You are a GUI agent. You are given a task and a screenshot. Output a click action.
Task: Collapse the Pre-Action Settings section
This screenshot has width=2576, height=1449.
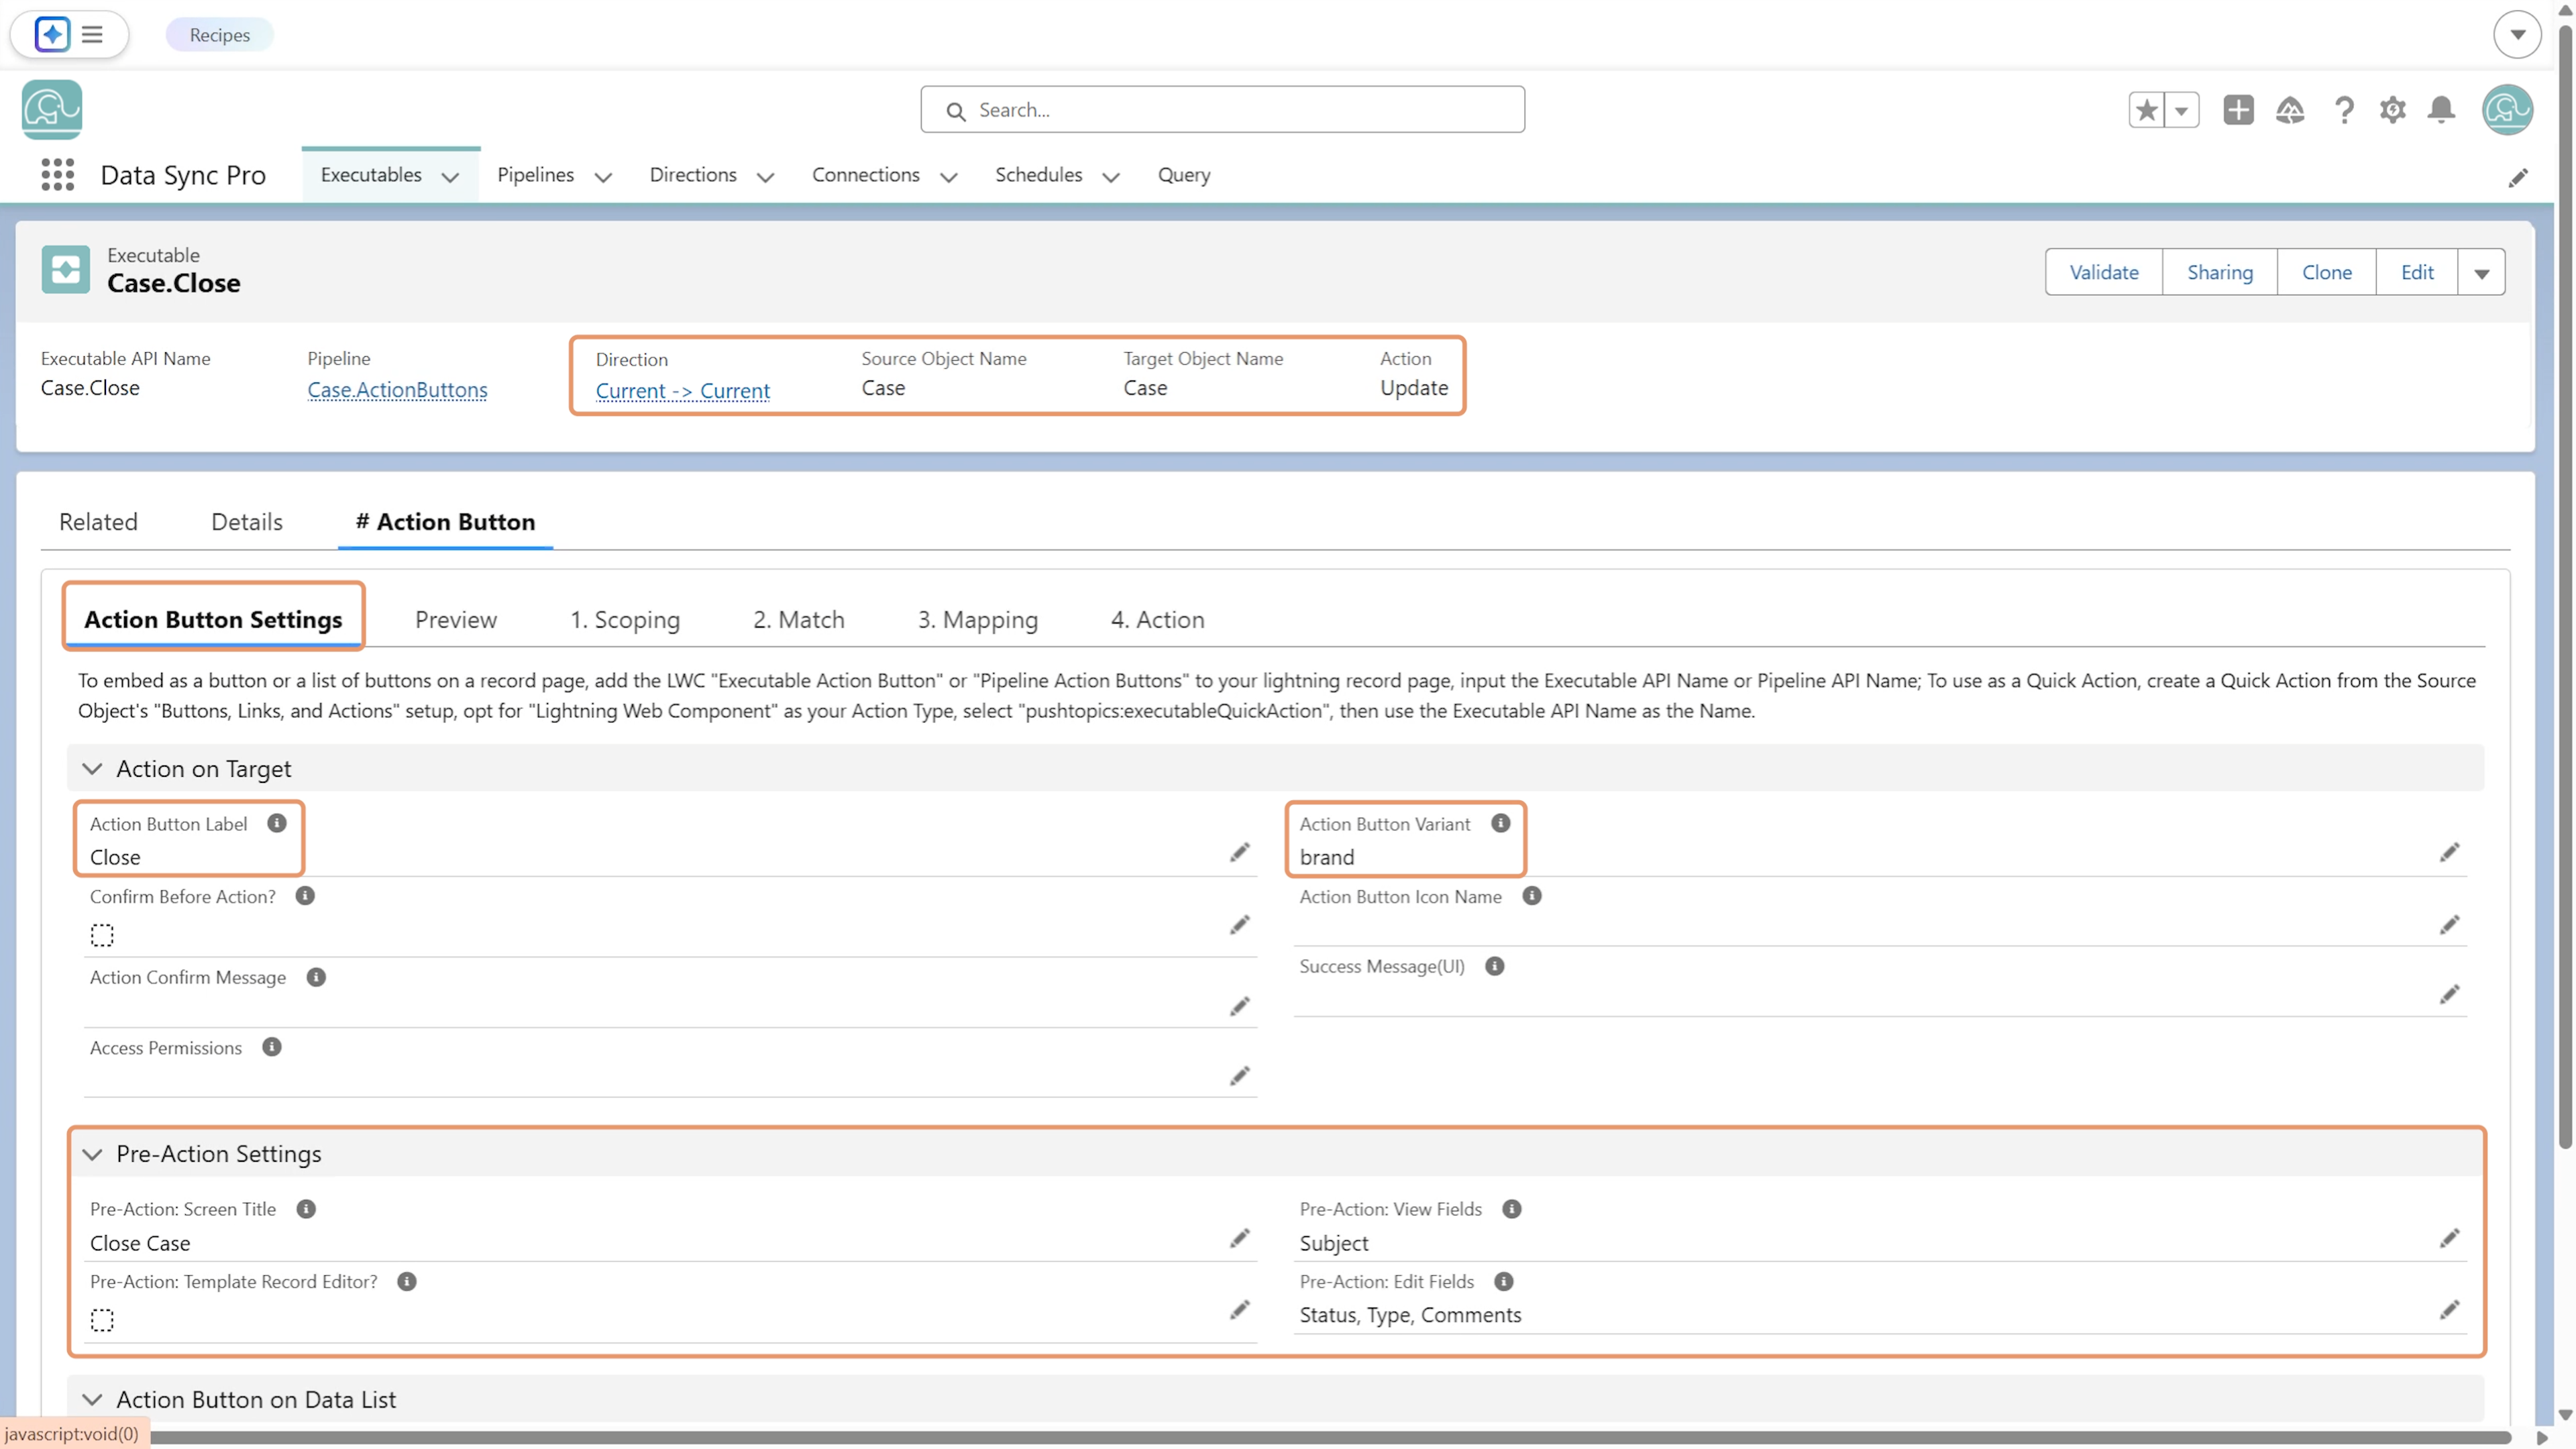(x=92, y=1154)
